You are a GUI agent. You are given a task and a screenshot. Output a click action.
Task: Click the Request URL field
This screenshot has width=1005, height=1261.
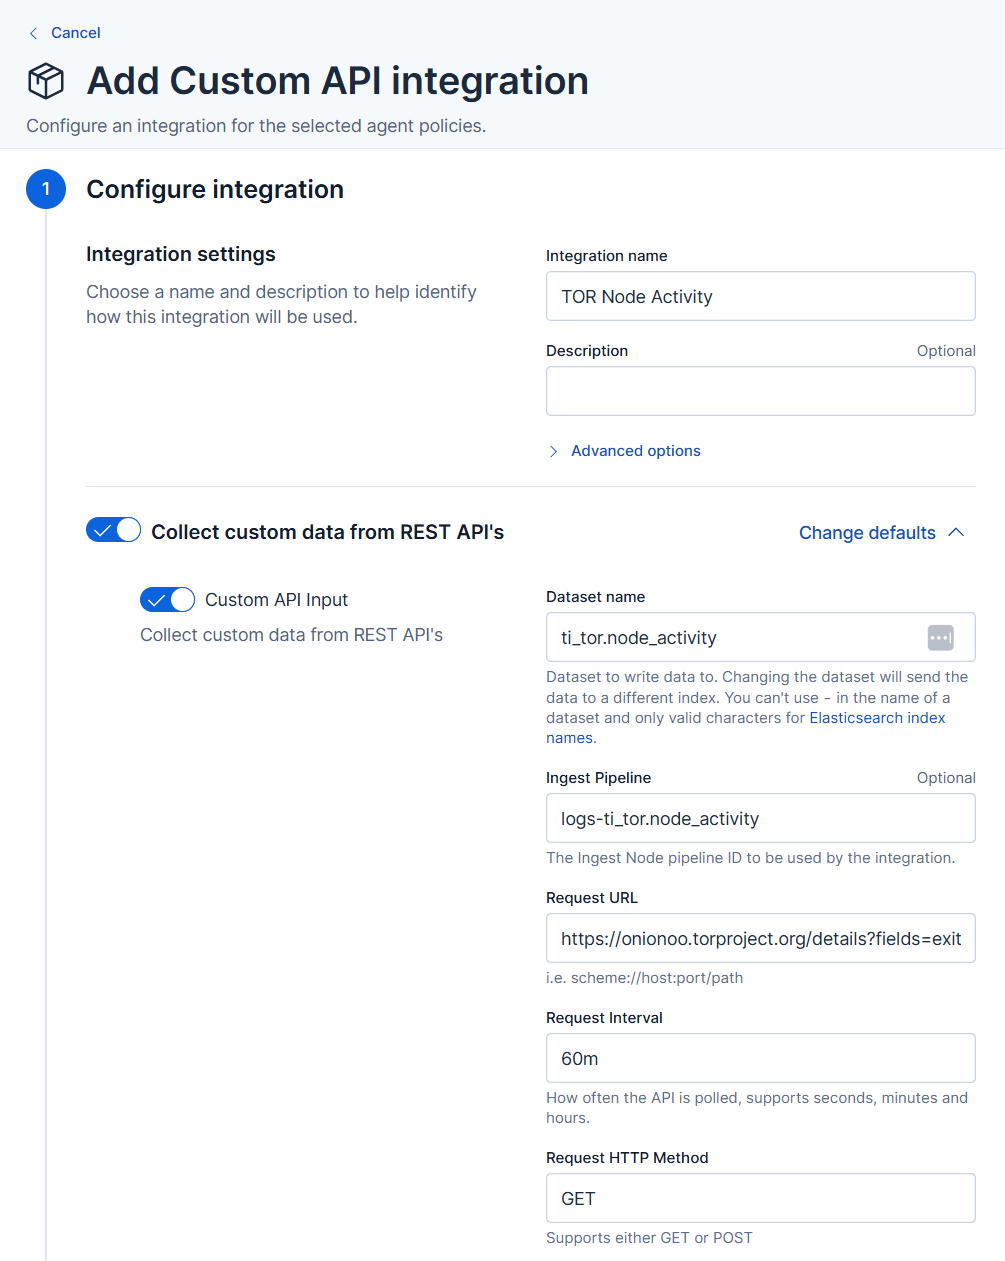pyautogui.click(x=760, y=938)
